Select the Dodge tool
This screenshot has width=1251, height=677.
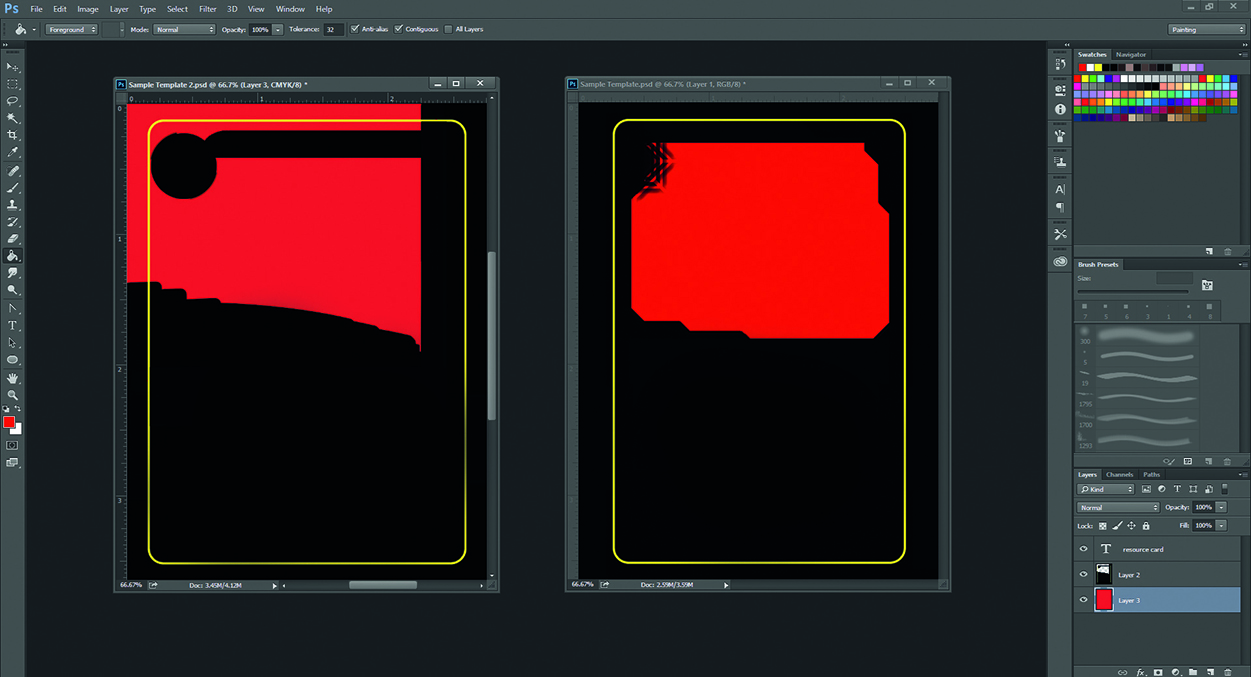[x=13, y=290]
